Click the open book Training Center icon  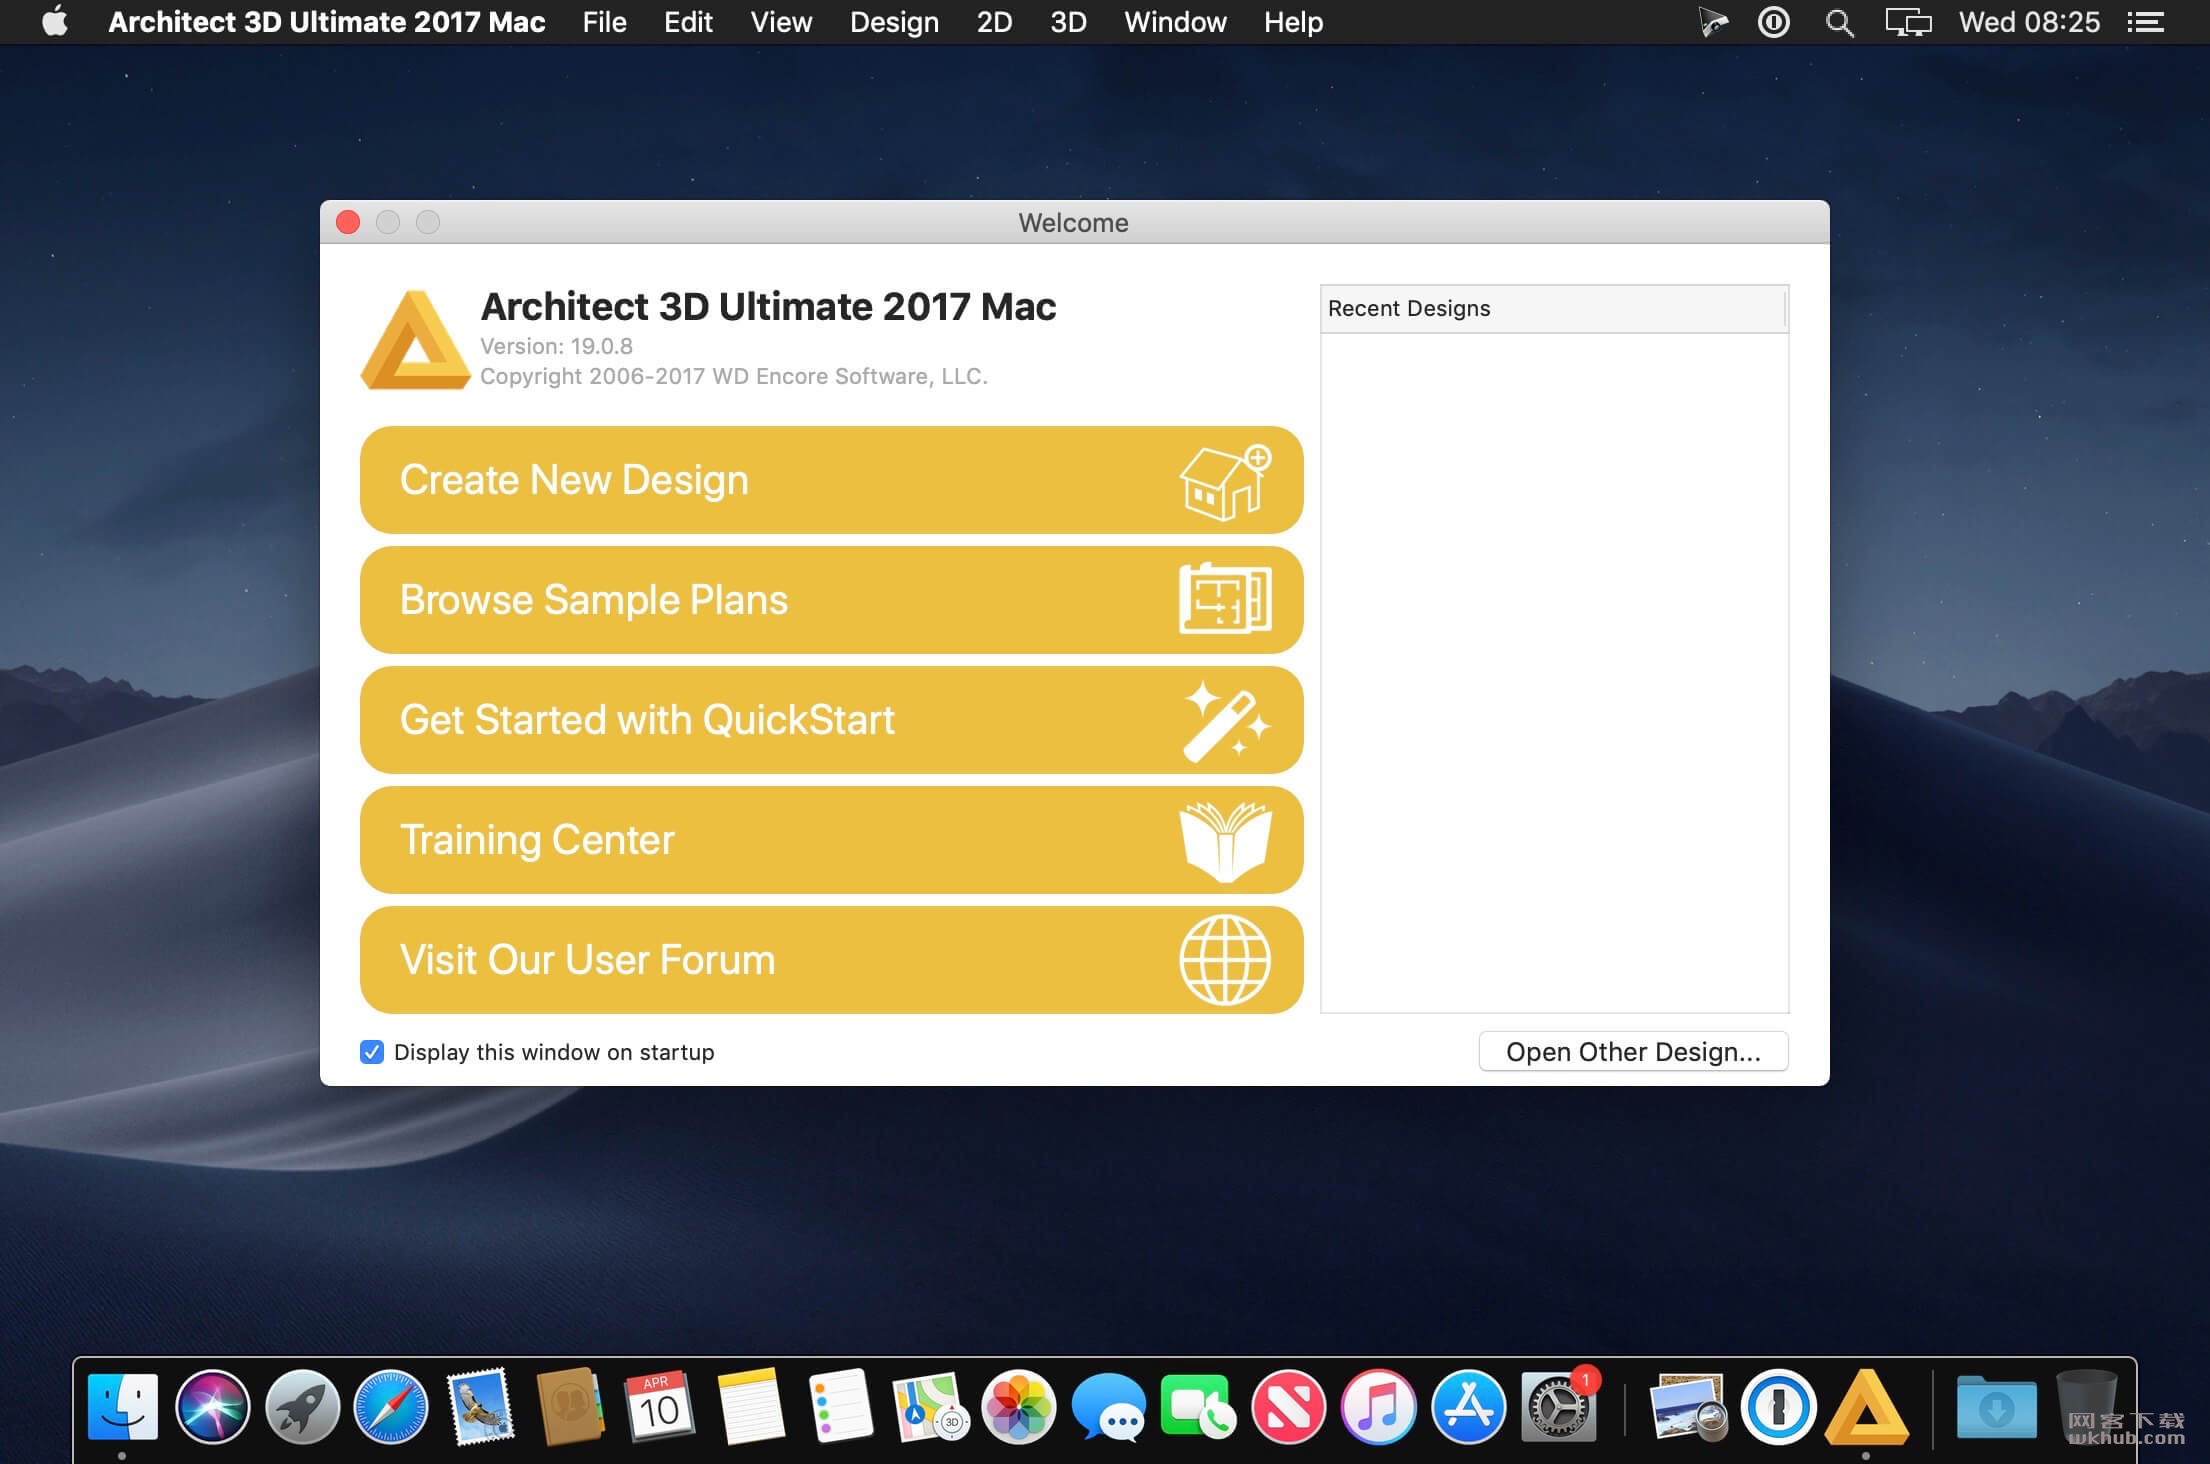[1225, 841]
